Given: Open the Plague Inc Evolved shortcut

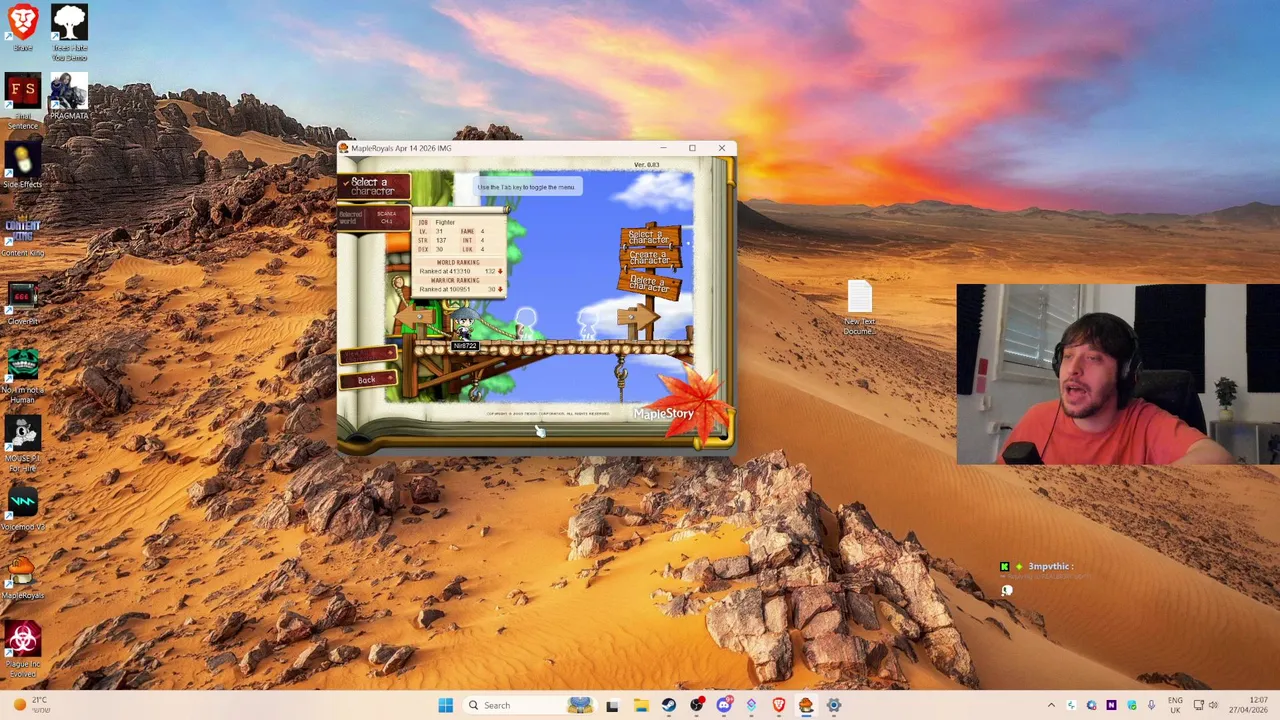Looking at the screenshot, I should click(x=23, y=649).
